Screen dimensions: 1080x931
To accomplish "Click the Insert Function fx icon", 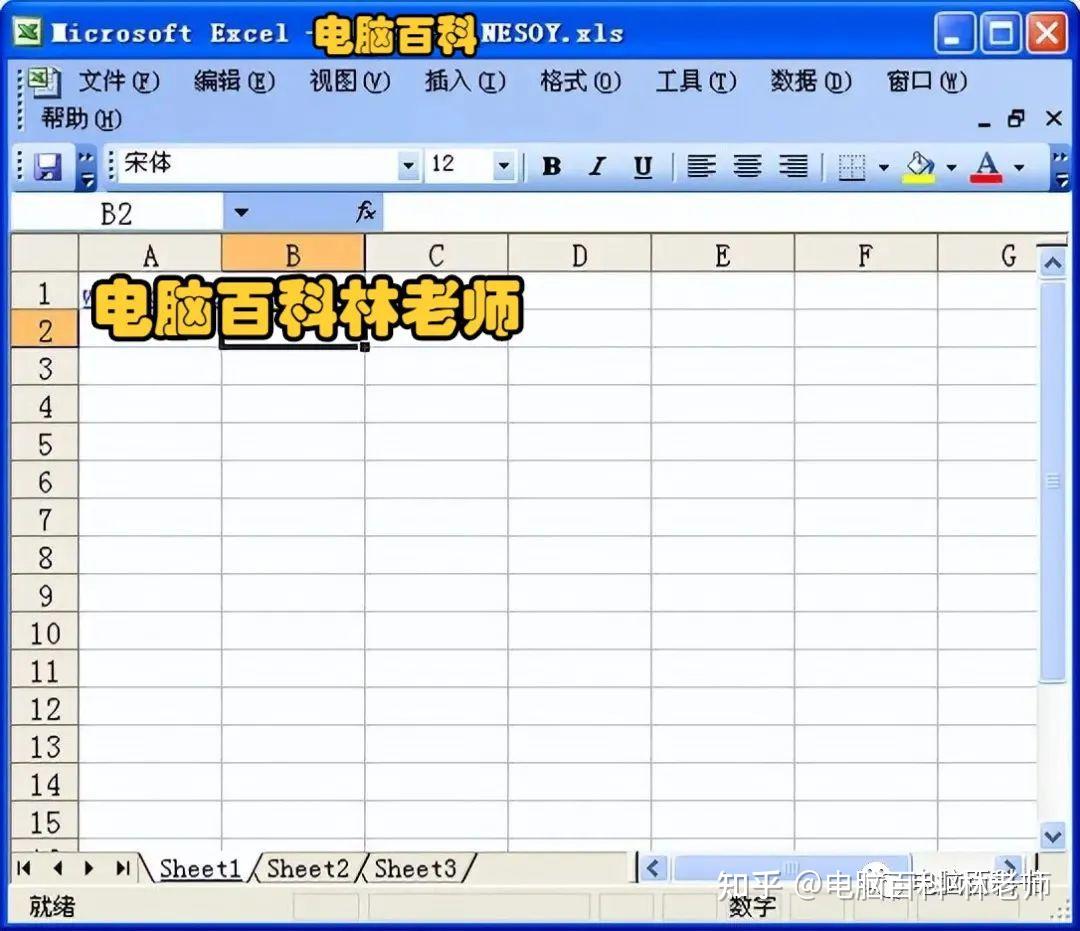I will [366, 212].
